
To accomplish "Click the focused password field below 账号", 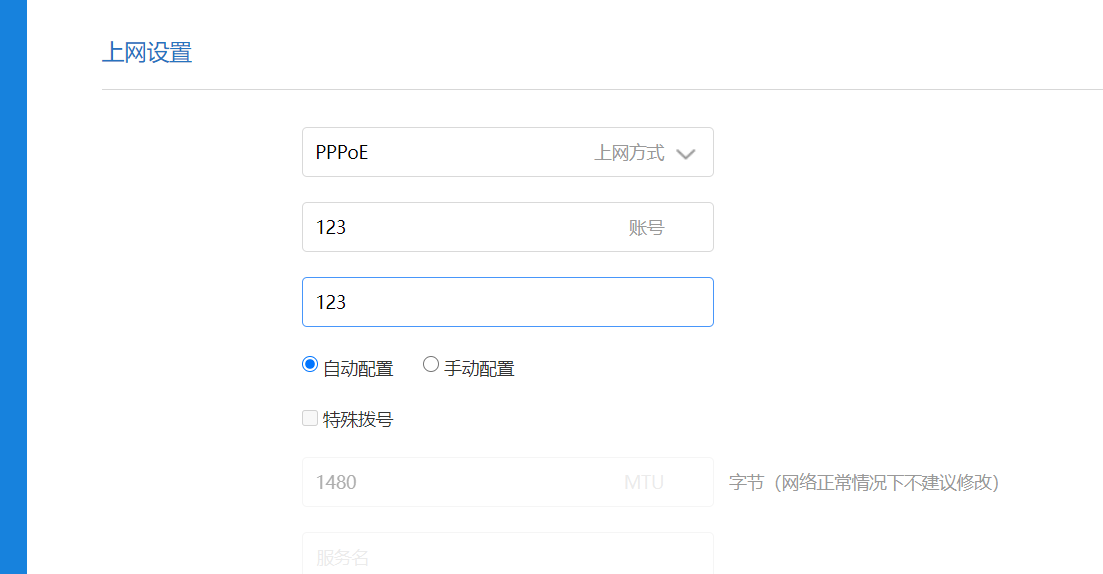I will pyautogui.click(x=507, y=302).
